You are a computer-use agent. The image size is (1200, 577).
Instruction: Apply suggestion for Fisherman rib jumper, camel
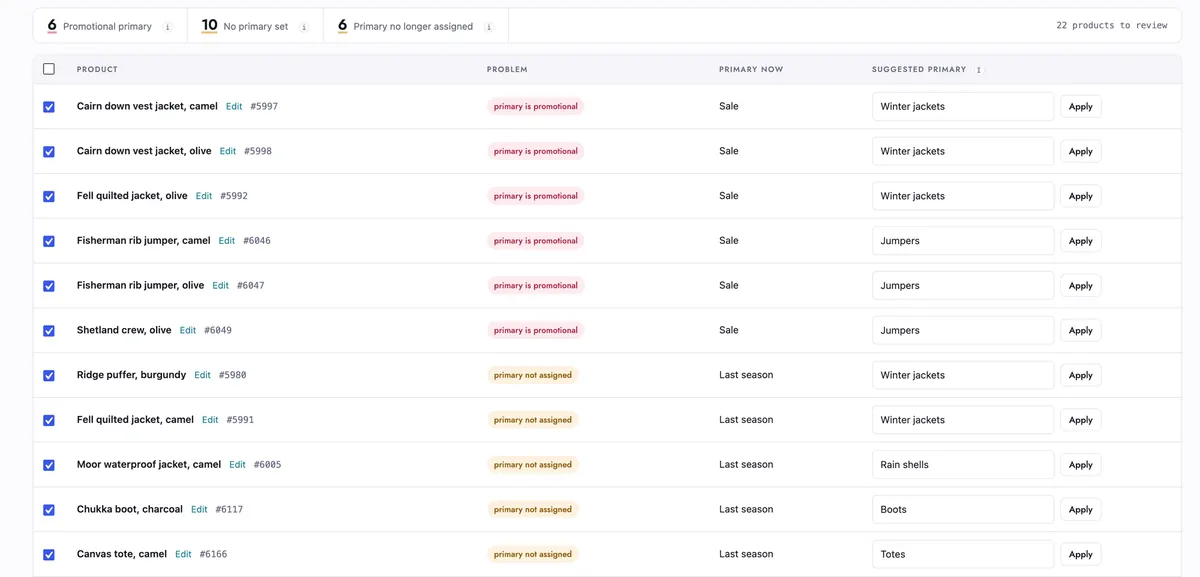[1081, 241]
